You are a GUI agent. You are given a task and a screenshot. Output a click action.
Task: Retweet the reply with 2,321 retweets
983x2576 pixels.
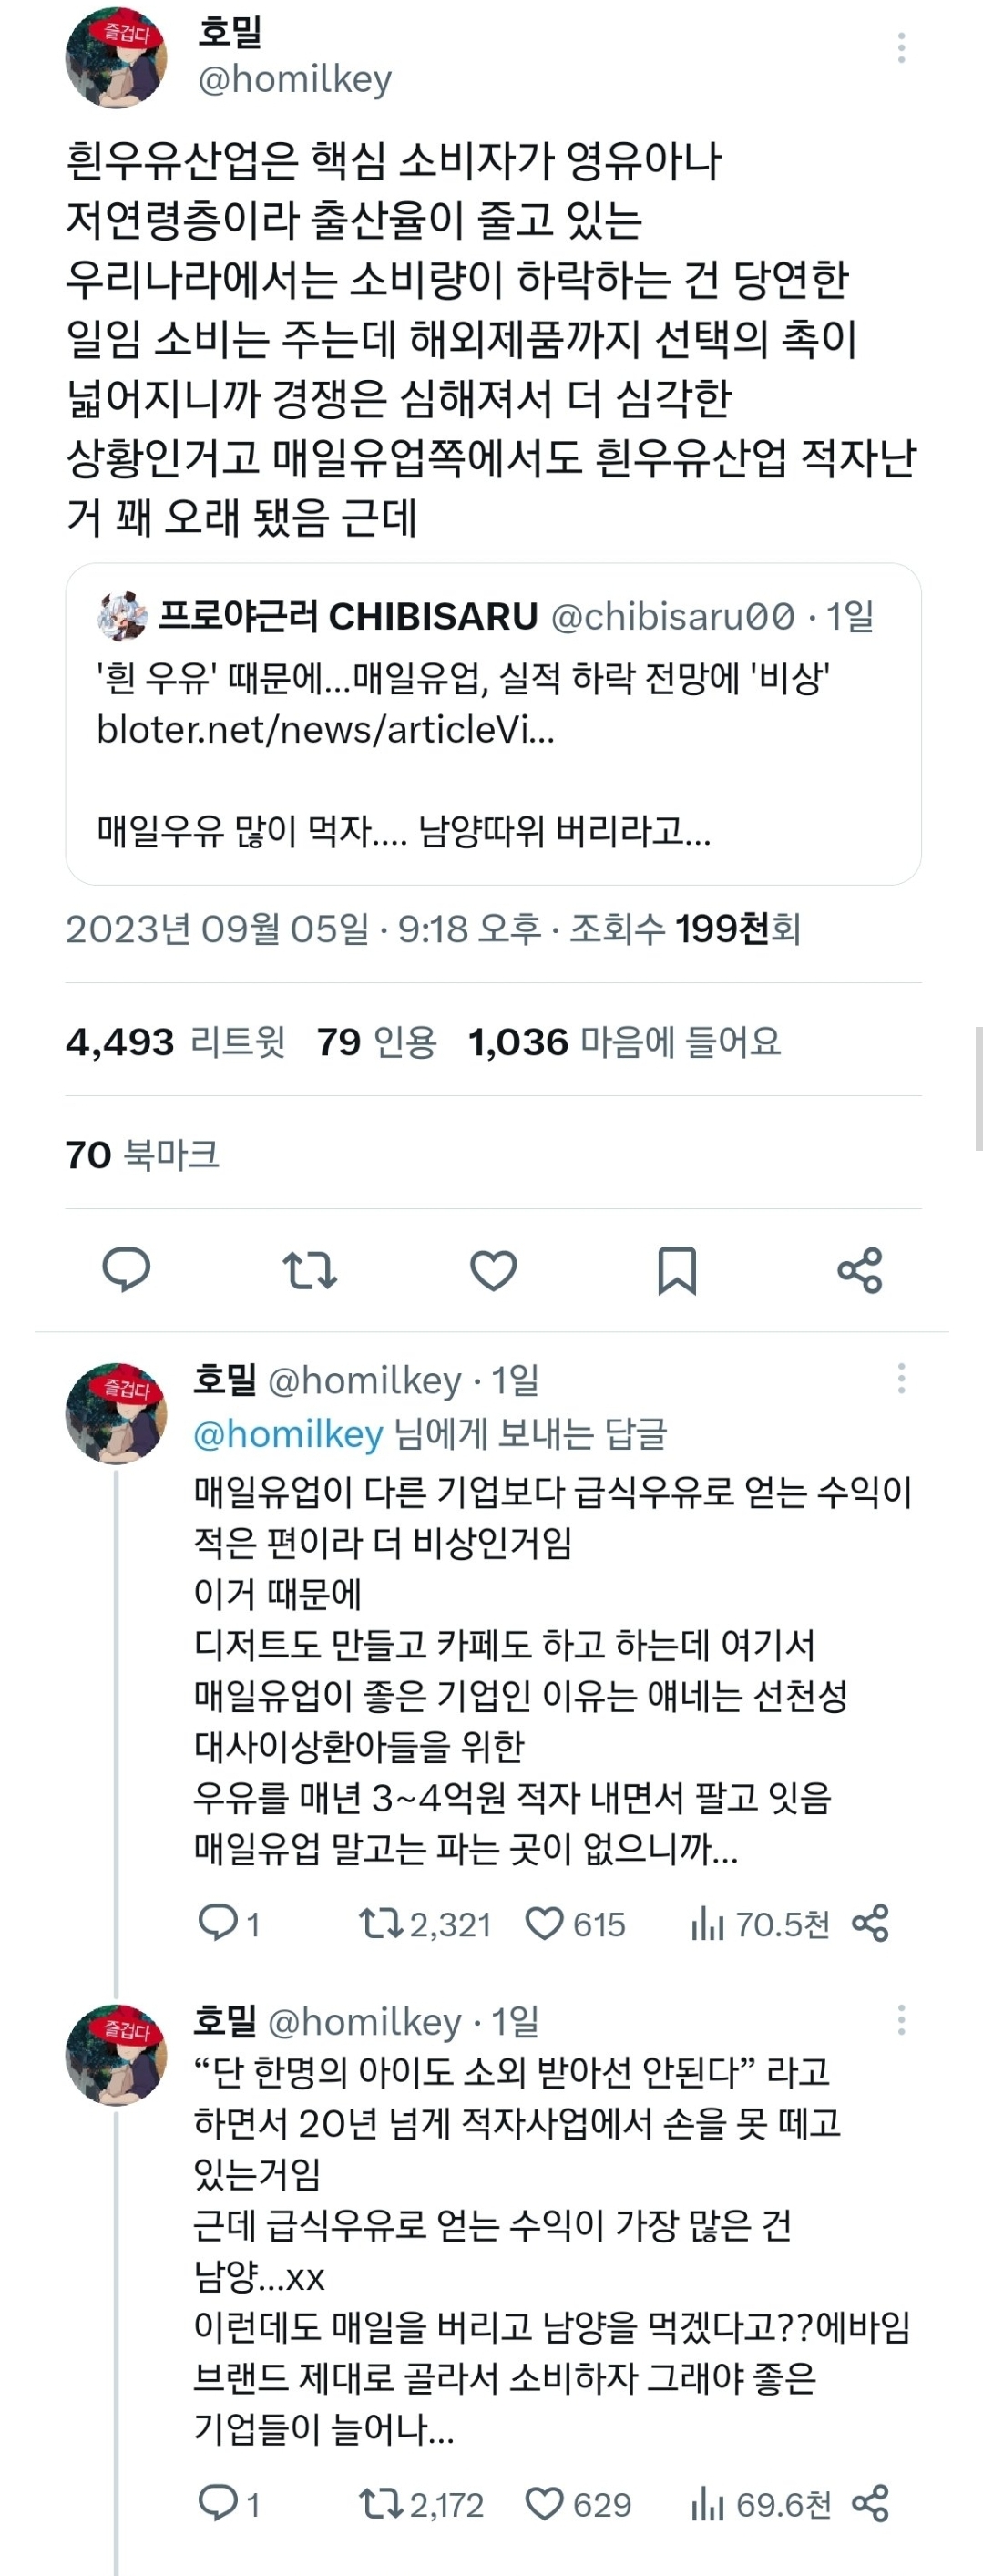pyautogui.click(x=380, y=1923)
